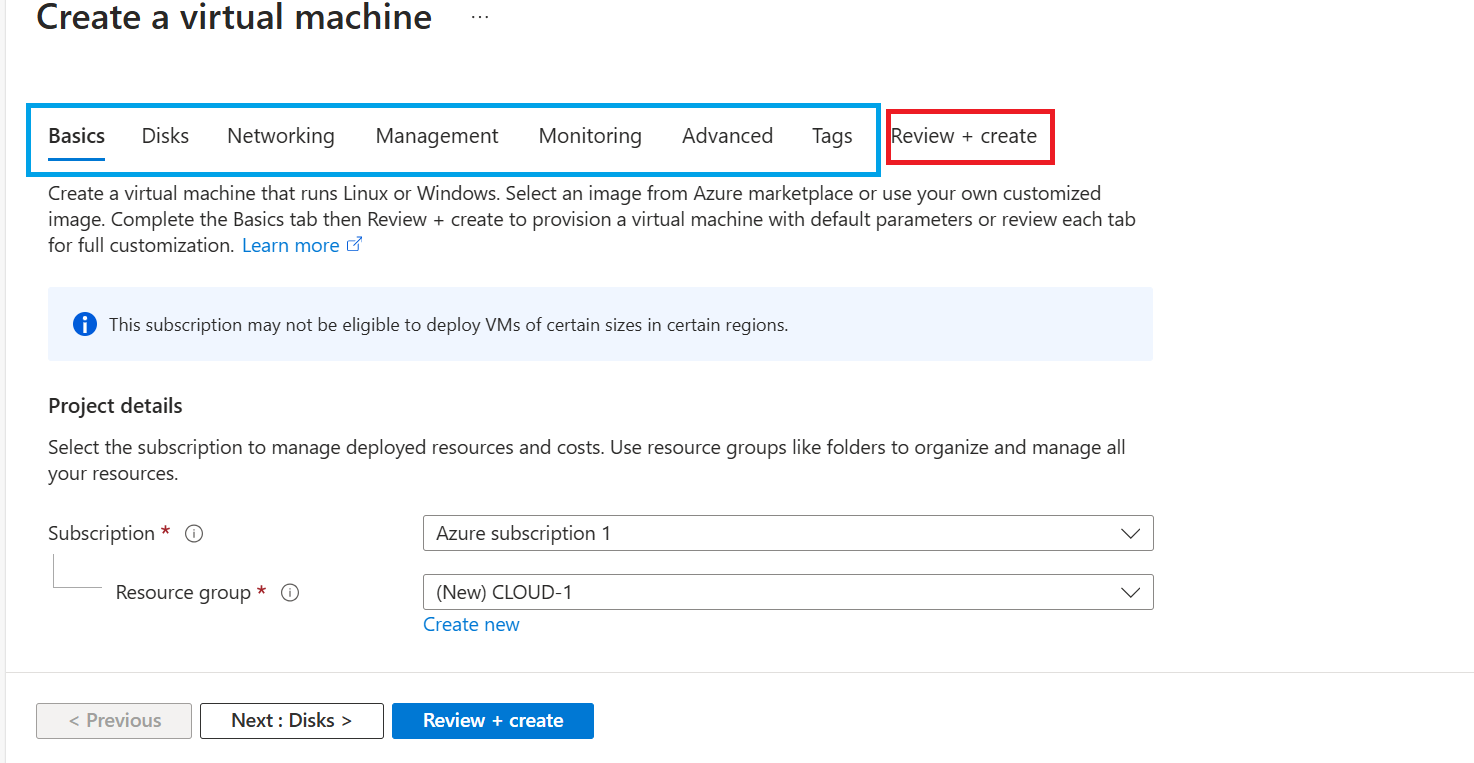Expand the Subscription dropdown
The height and width of the screenshot is (763, 1474).
(x=788, y=533)
